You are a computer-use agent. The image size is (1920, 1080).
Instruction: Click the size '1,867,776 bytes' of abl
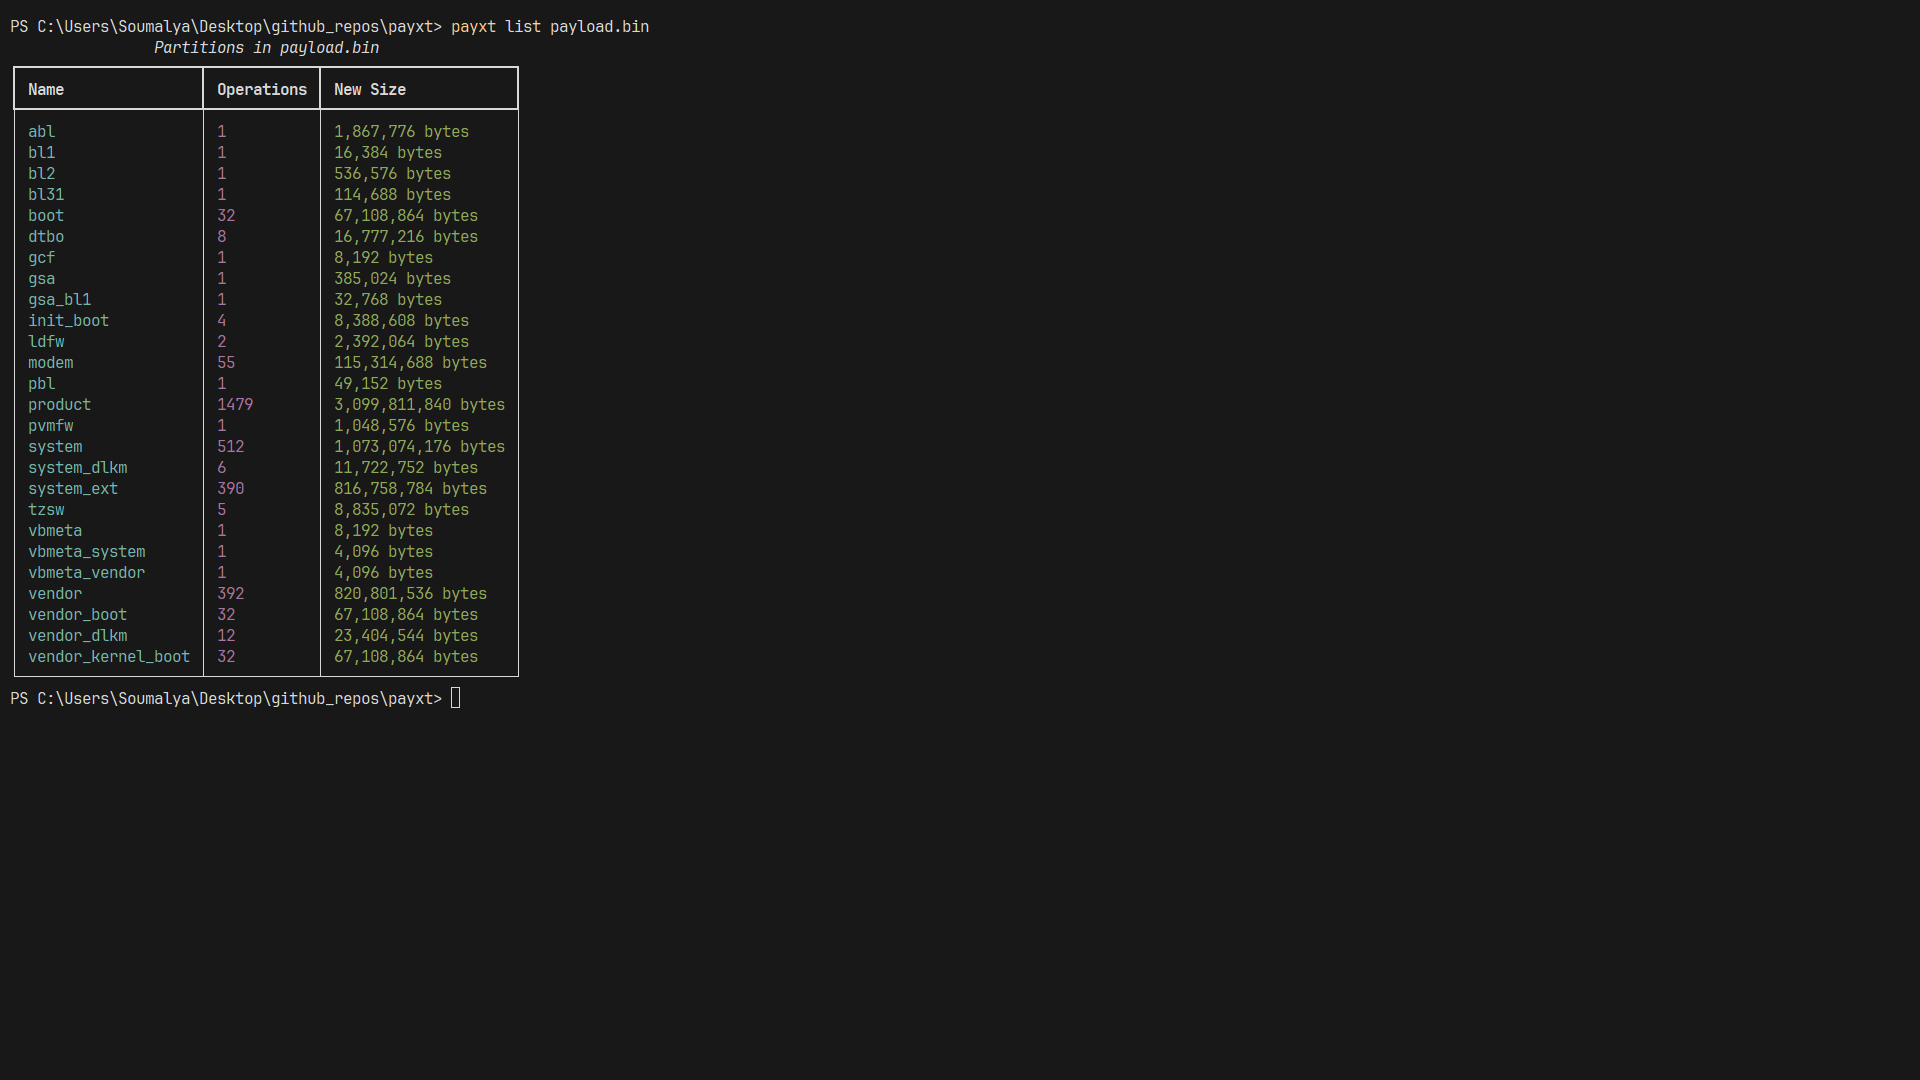click(x=402, y=132)
